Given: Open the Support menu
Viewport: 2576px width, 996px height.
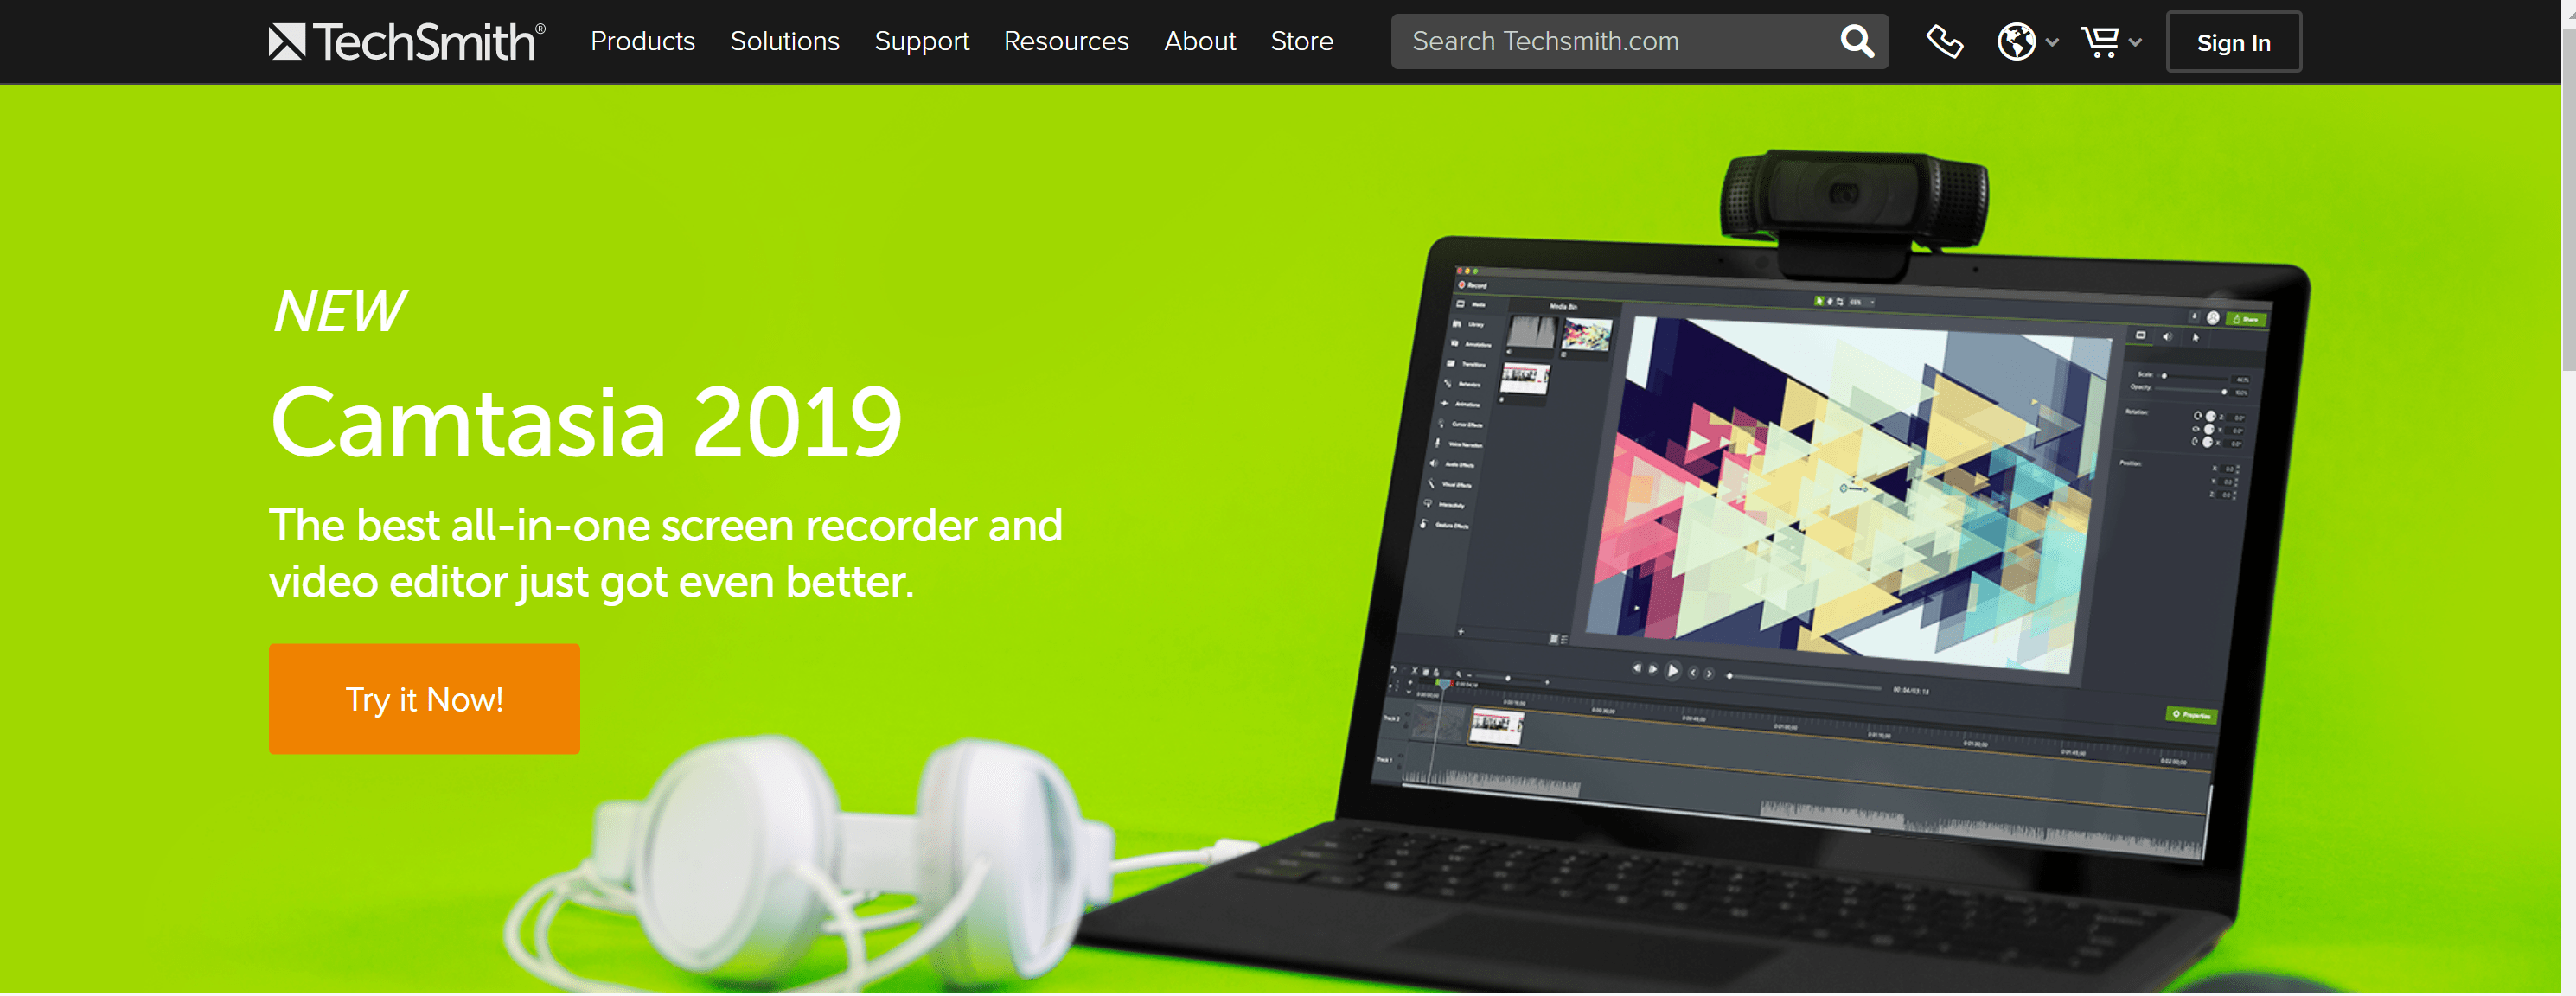Looking at the screenshot, I should (921, 41).
